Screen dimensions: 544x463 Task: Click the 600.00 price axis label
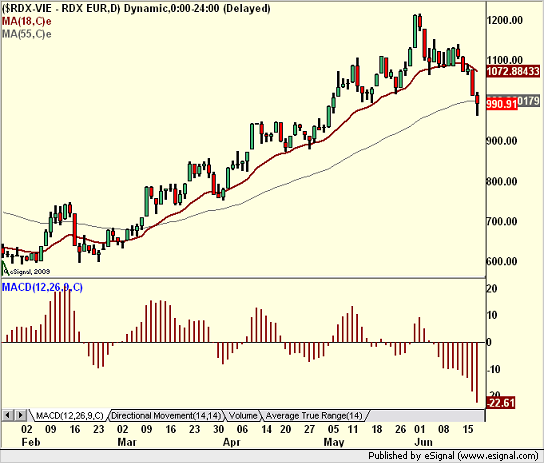click(502, 261)
